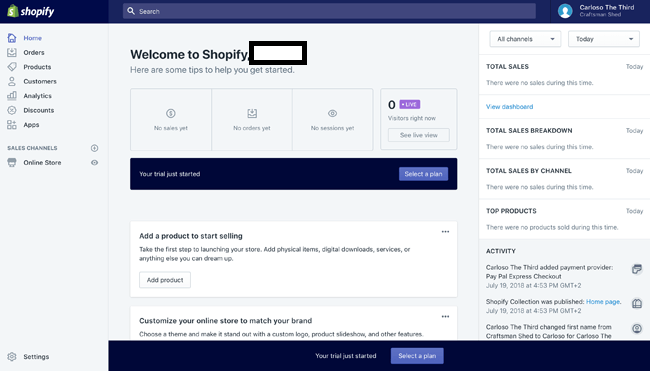Open the View dashboard link
This screenshot has width=650, height=371.
coord(509,107)
